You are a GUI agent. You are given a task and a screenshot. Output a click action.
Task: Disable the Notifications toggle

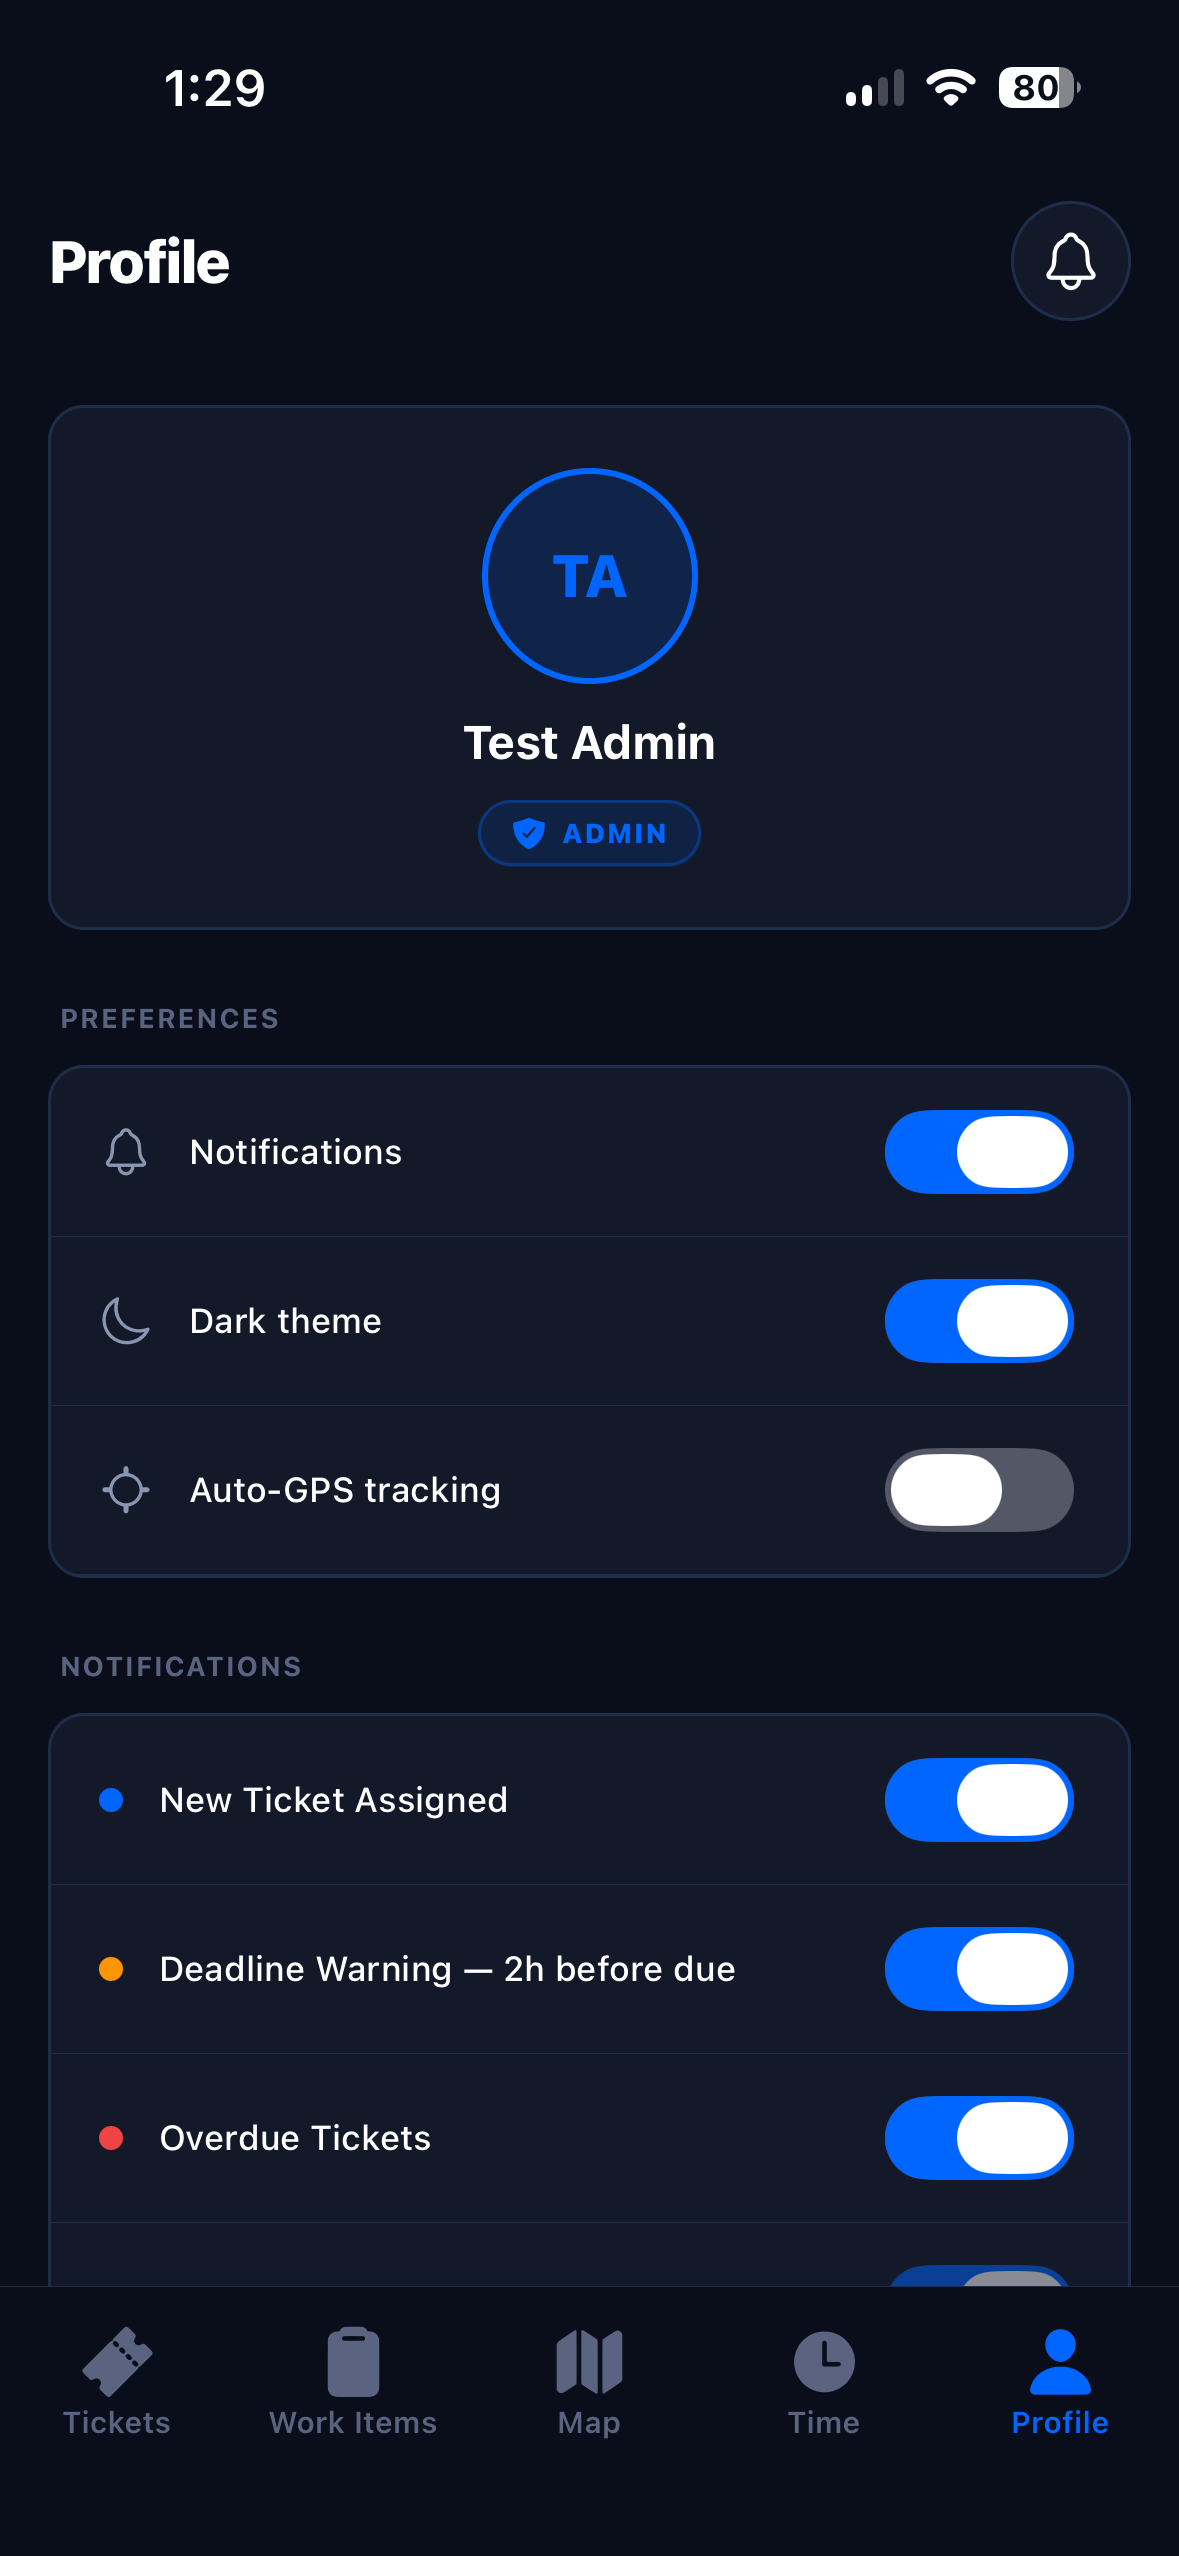979,1152
